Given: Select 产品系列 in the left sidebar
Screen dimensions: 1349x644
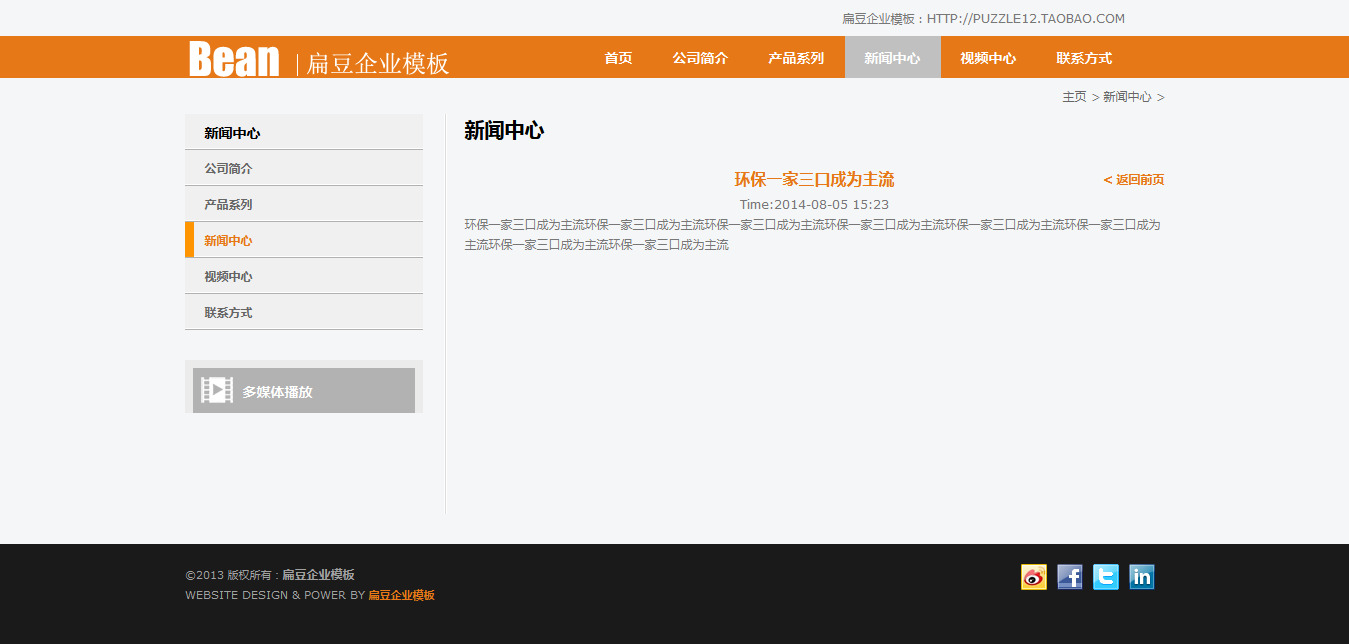Looking at the screenshot, I should (228, 205).
